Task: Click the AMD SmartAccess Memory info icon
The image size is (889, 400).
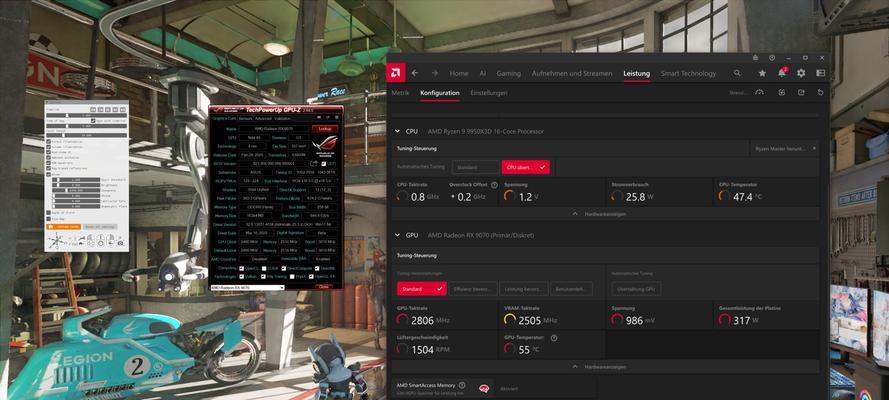Action: point(462,385)
